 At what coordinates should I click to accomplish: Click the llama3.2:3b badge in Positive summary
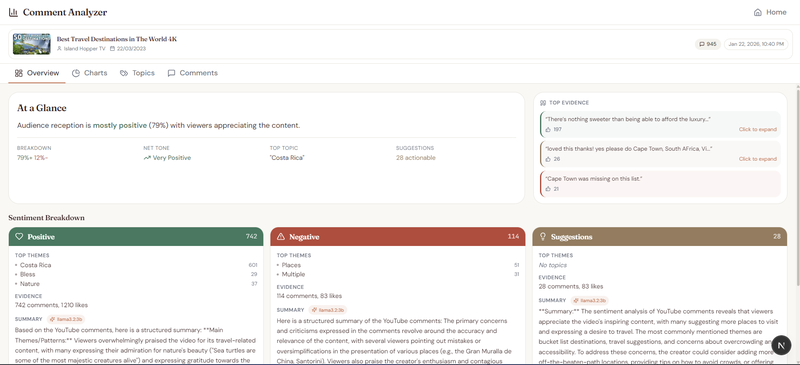[66, 319]
